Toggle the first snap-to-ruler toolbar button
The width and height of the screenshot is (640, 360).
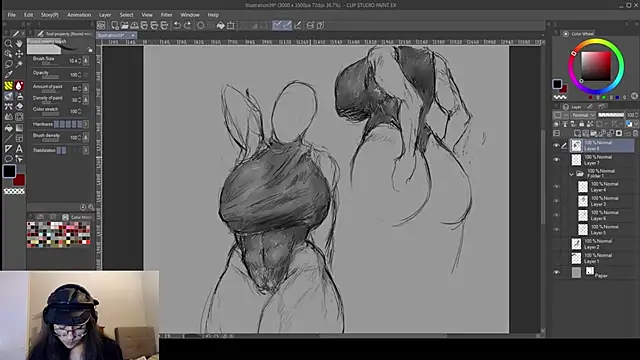[x=277, y=25]
